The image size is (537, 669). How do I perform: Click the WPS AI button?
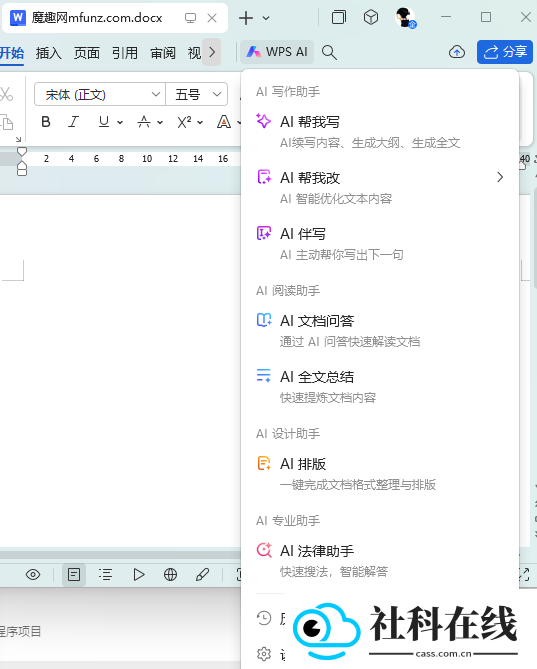277,52
